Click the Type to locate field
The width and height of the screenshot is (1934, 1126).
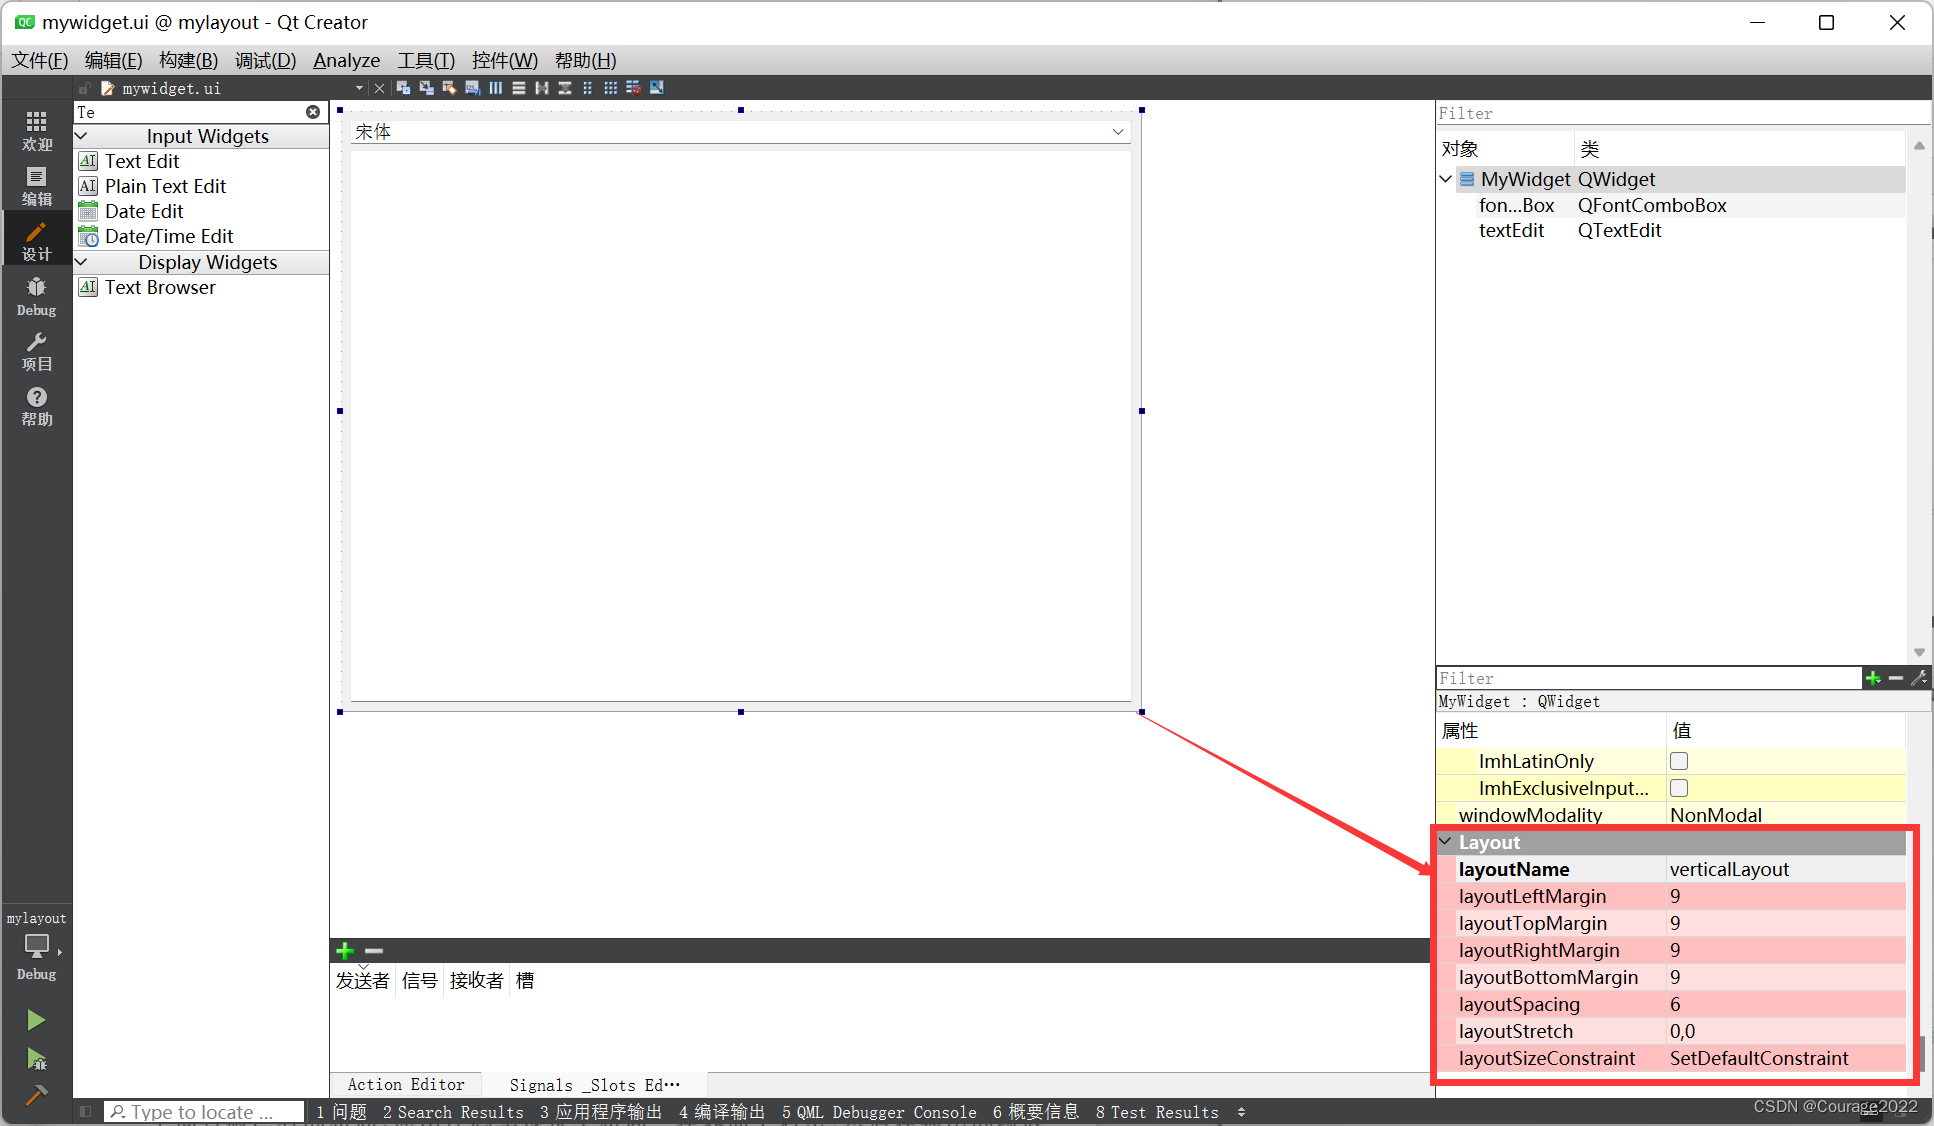pos(205,1112)
